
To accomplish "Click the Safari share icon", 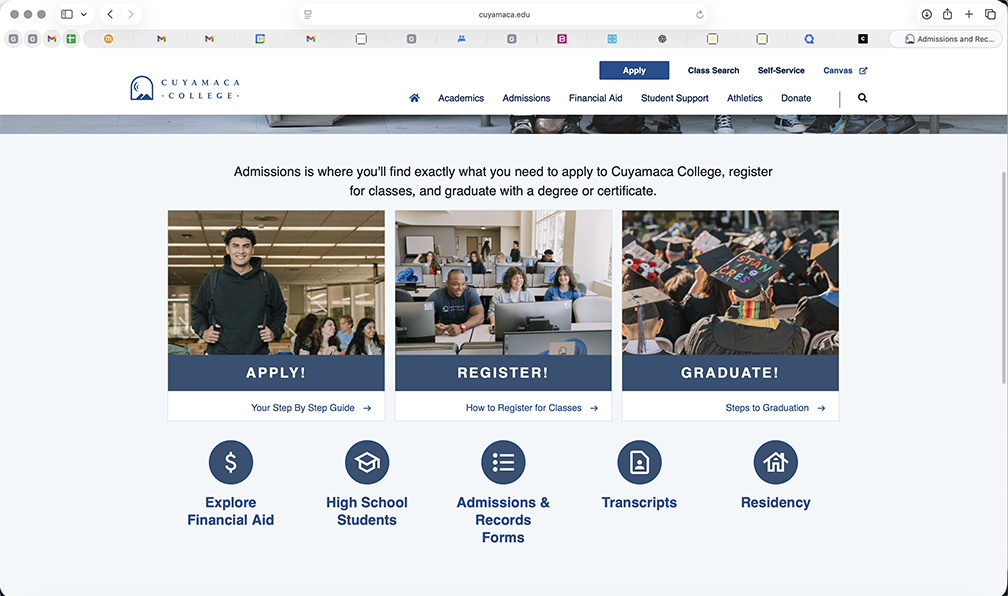I will pos(948,14).
